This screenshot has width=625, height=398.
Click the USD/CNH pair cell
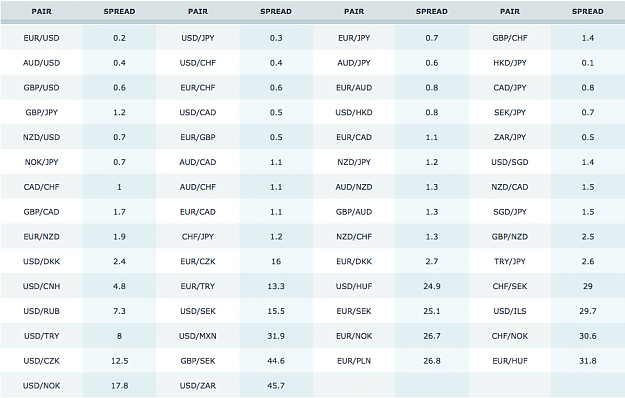(x=41, y=286)
